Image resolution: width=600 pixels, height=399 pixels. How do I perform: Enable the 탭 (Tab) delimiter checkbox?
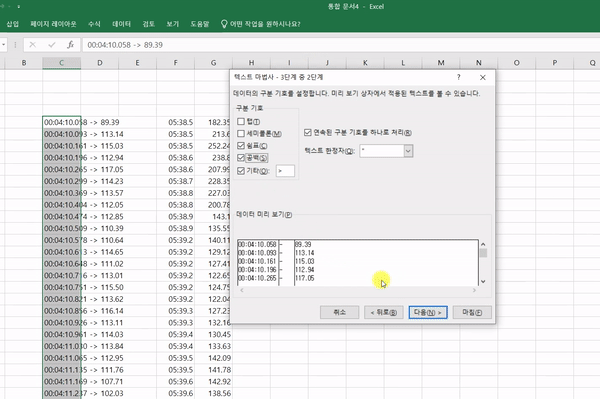[241, 121]
